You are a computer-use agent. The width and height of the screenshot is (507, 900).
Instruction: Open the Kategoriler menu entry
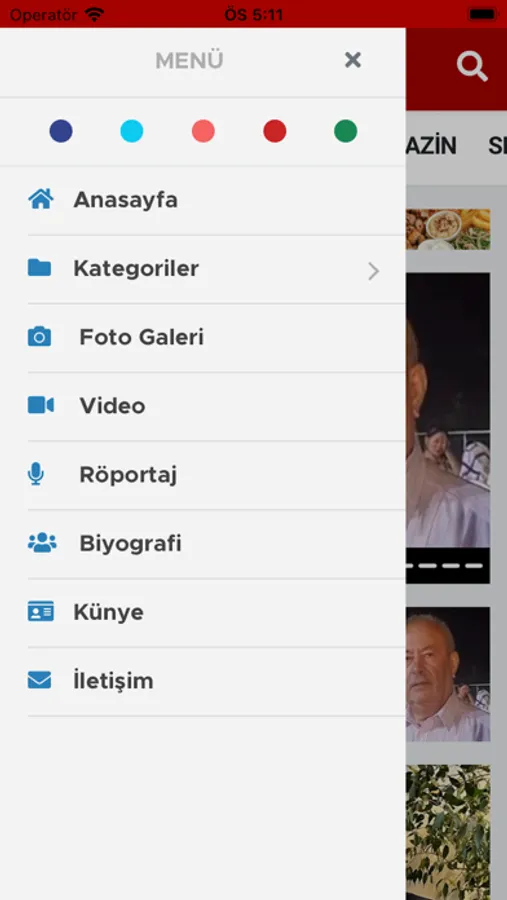coord(216,269)
